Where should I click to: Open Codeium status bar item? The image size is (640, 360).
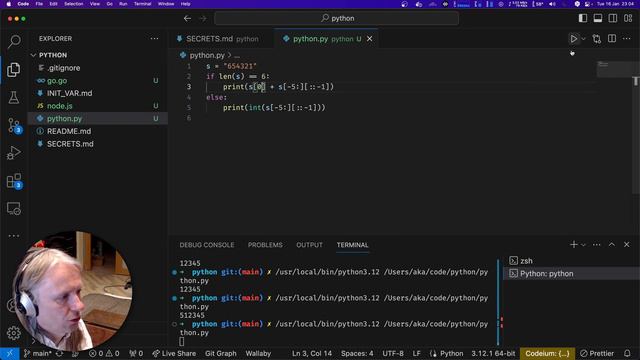(x=547, y=353)
